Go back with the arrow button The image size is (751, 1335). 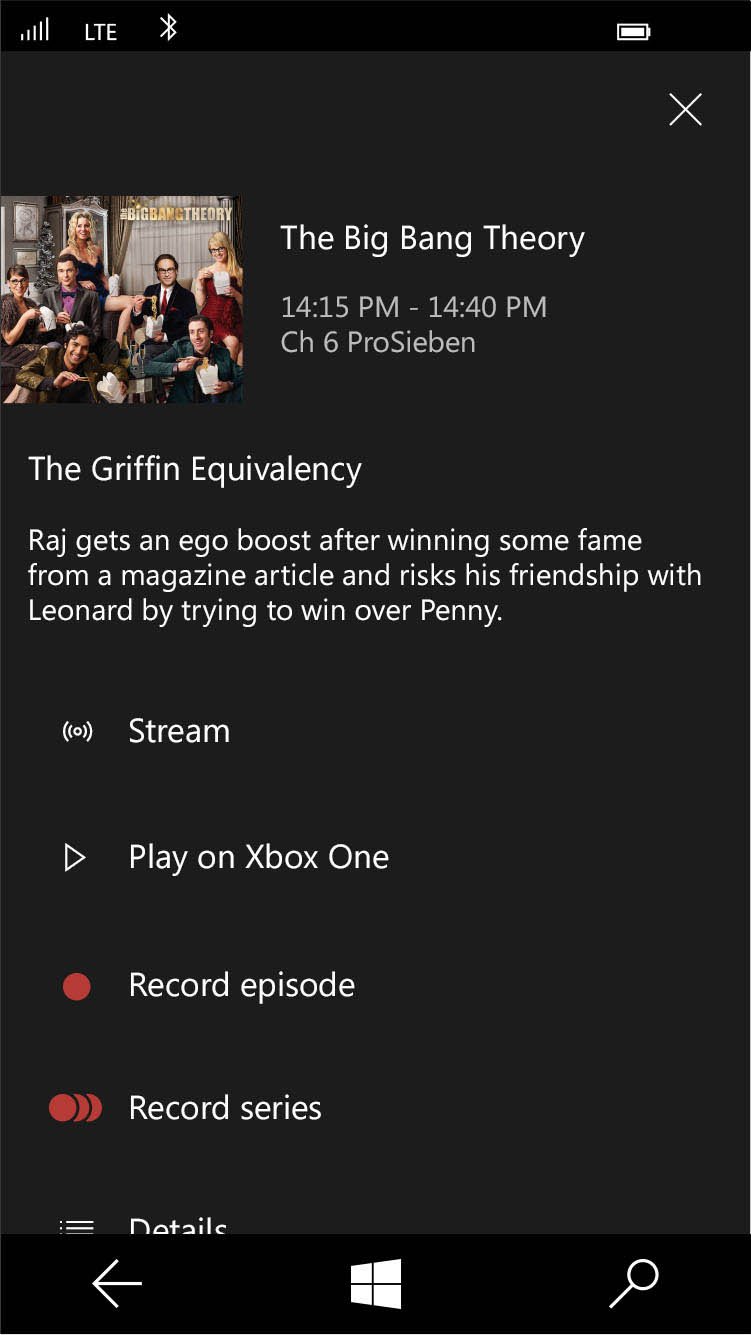[x=117, y=1283]
